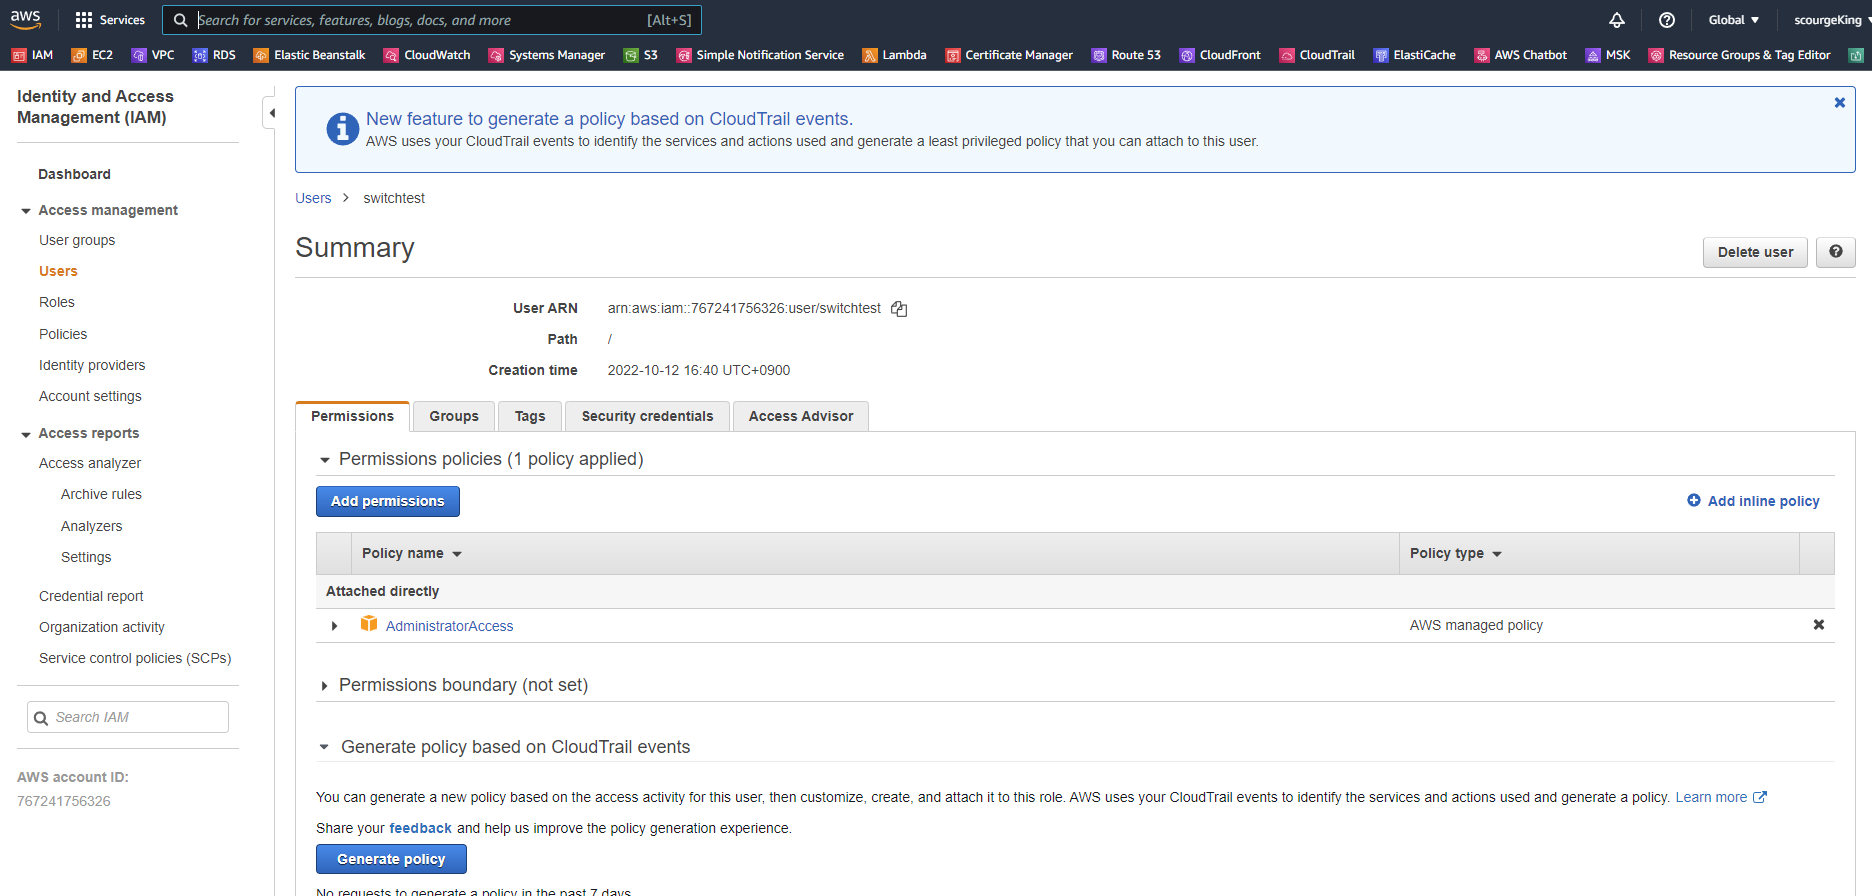Copy the User ARN to clipboard
Image resolution: width=1872 pixels, height=896 pixels.
pos(899,309)
